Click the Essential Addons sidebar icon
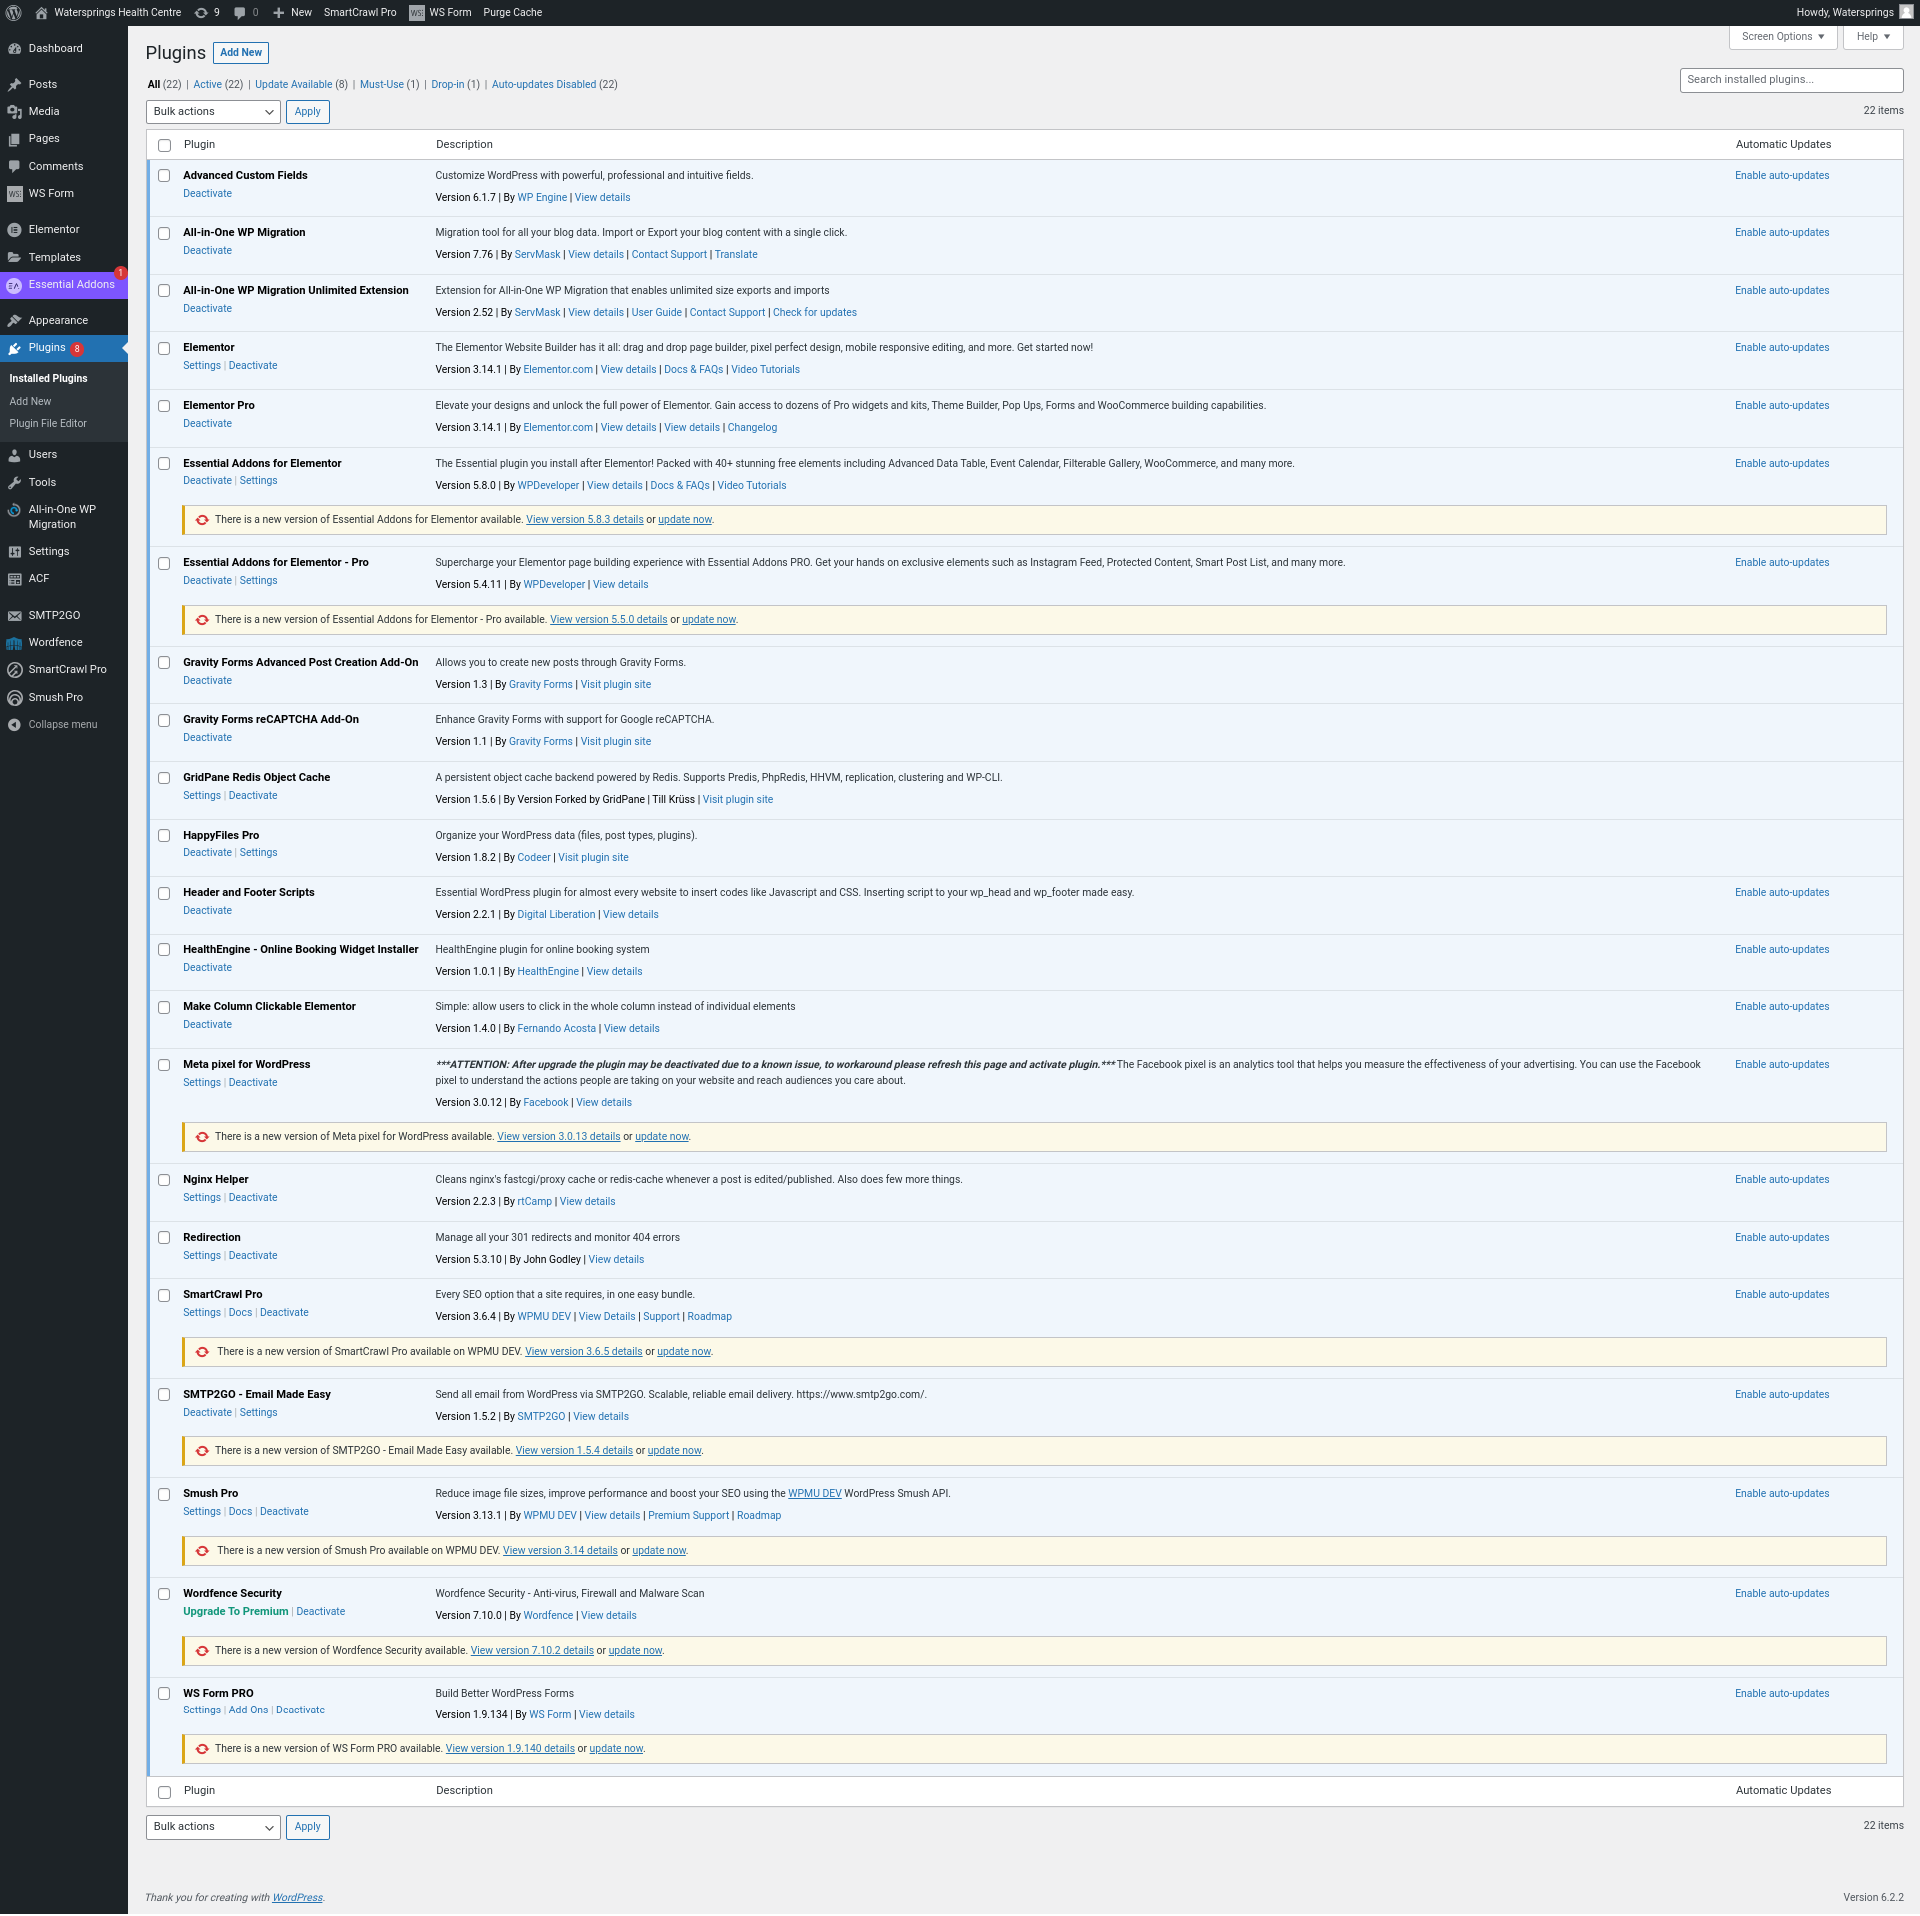 [14, 285]
